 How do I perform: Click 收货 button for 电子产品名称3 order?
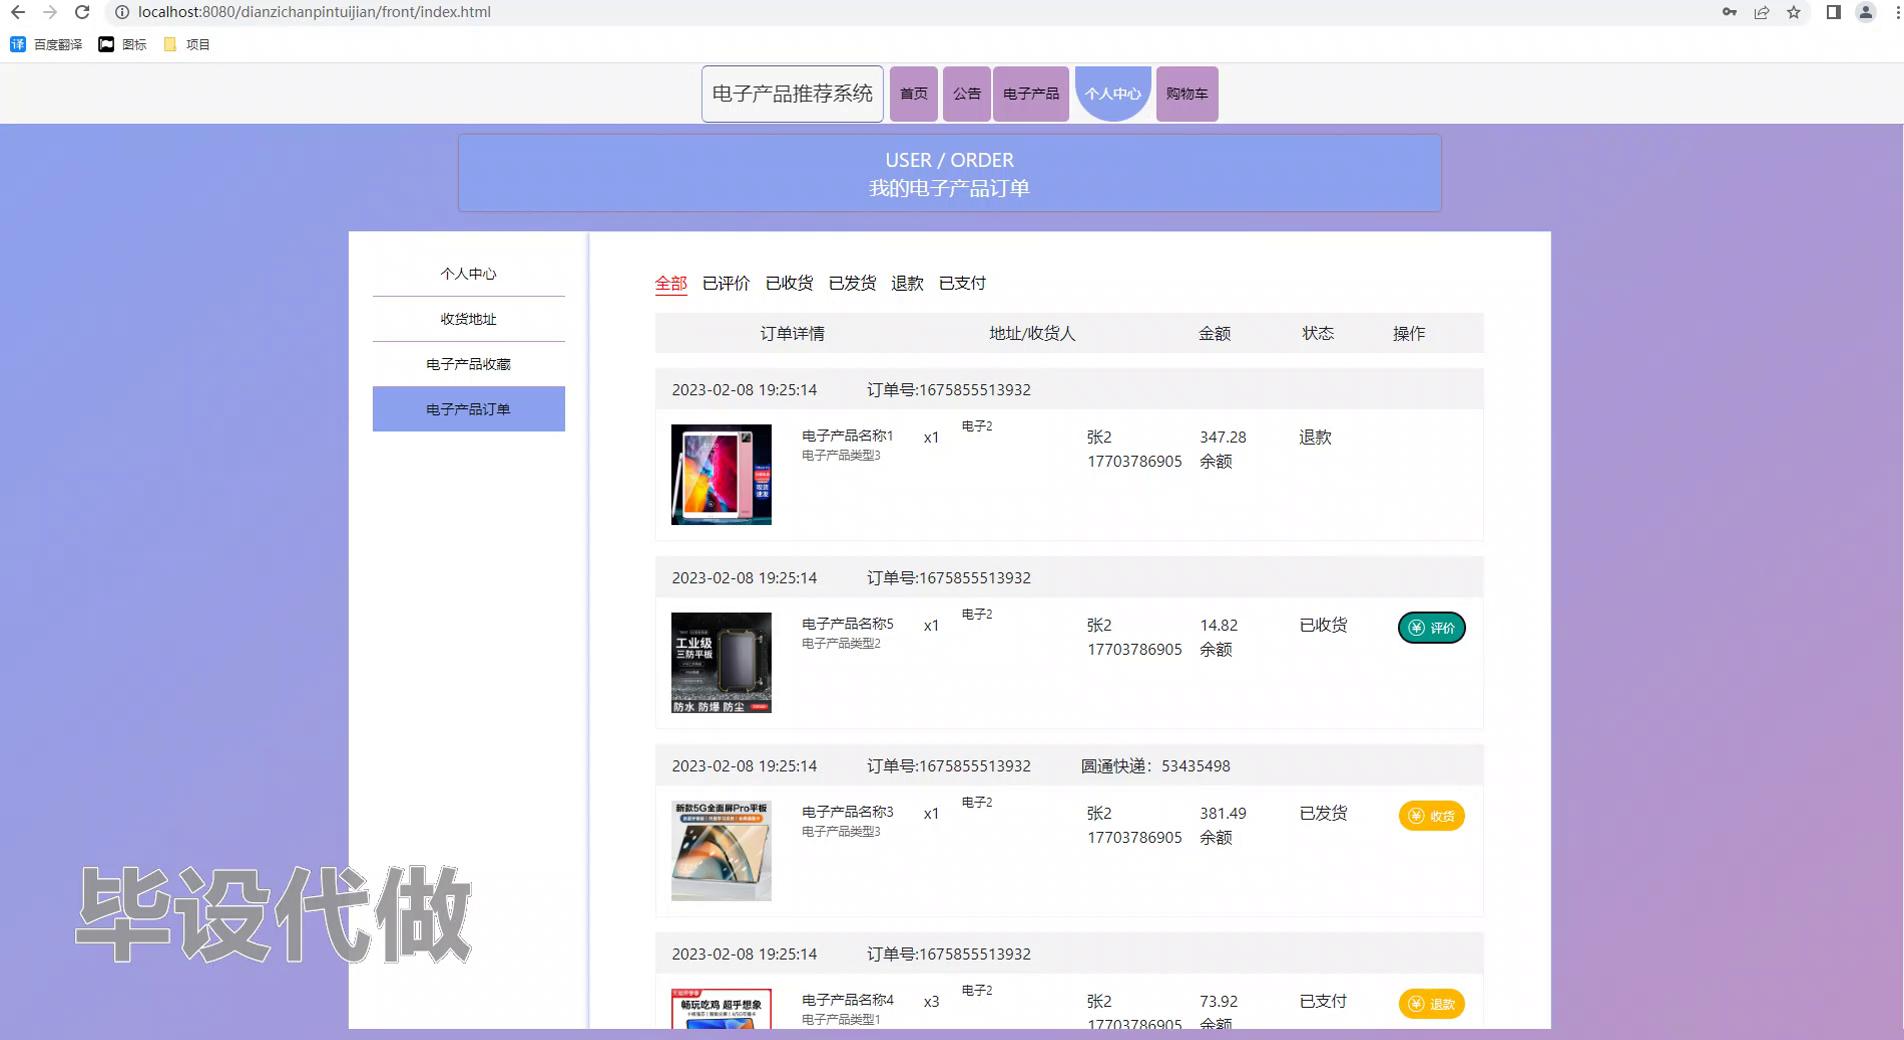pyautogui.click(x=1431, y=816)
